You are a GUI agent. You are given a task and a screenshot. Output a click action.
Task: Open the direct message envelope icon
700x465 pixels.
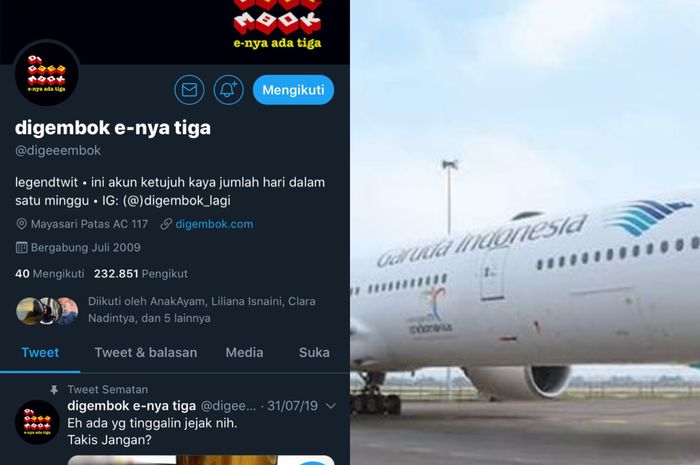click(189, 90)
